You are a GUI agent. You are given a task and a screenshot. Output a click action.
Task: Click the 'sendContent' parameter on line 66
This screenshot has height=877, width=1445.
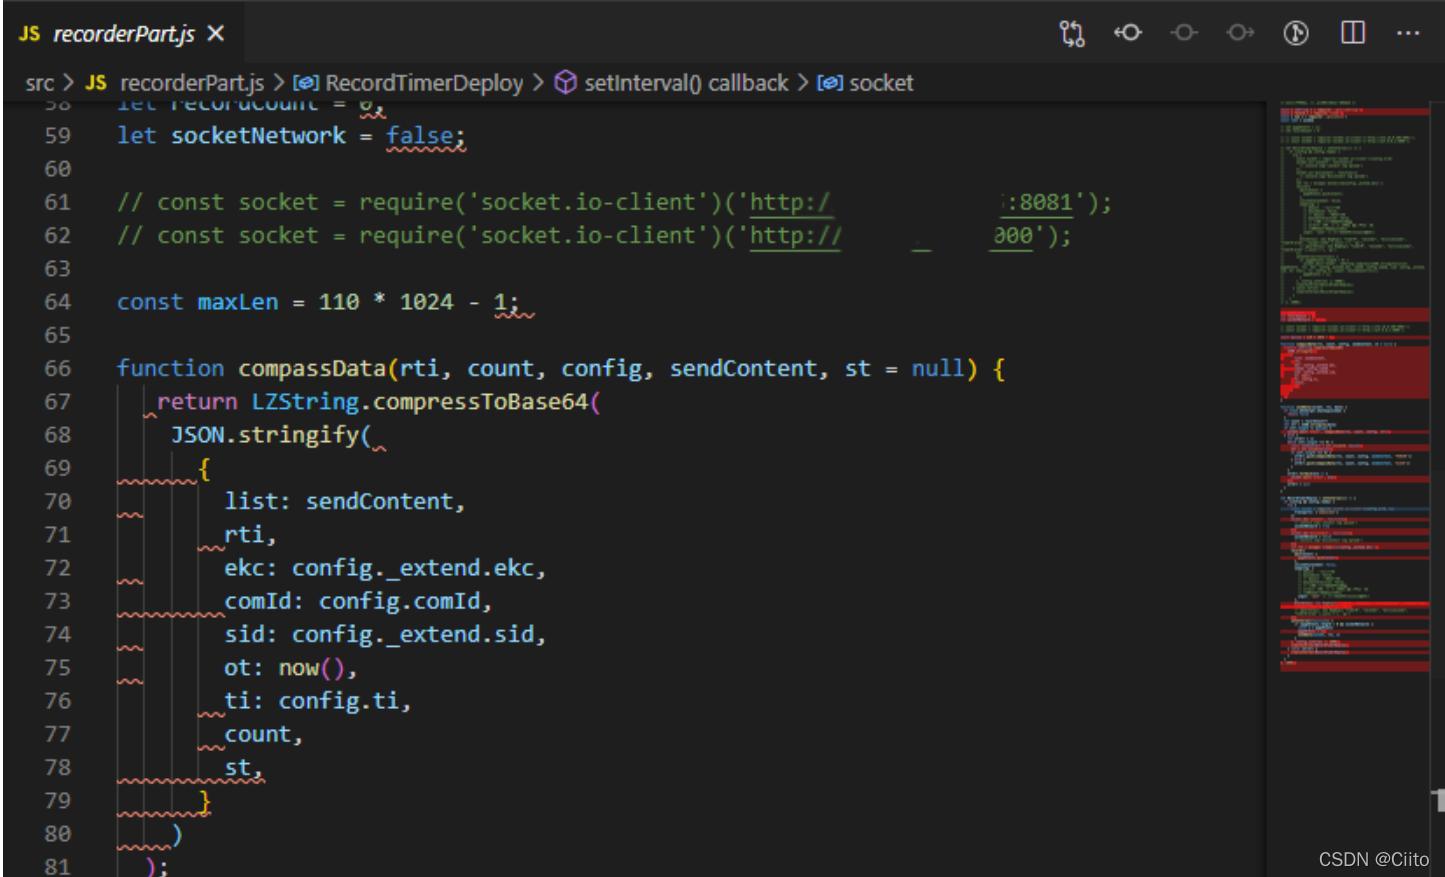click(x=743, y=369)
